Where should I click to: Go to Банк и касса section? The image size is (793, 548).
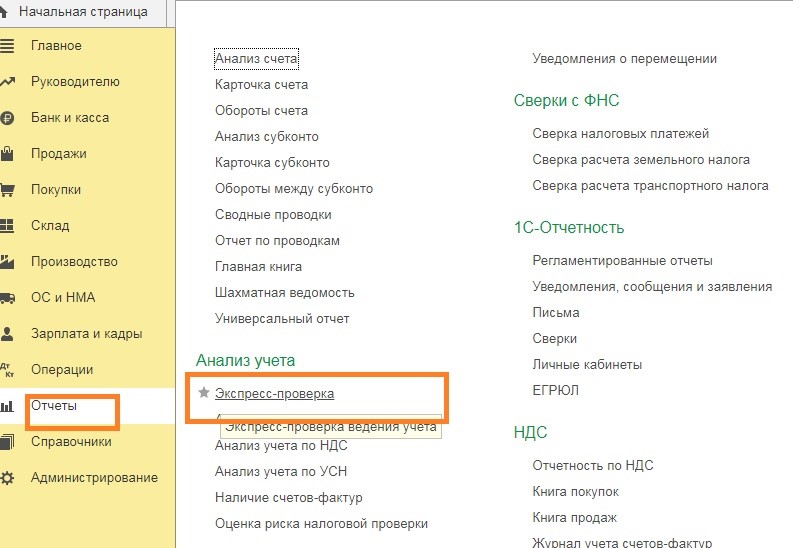(x=70, y=118)
